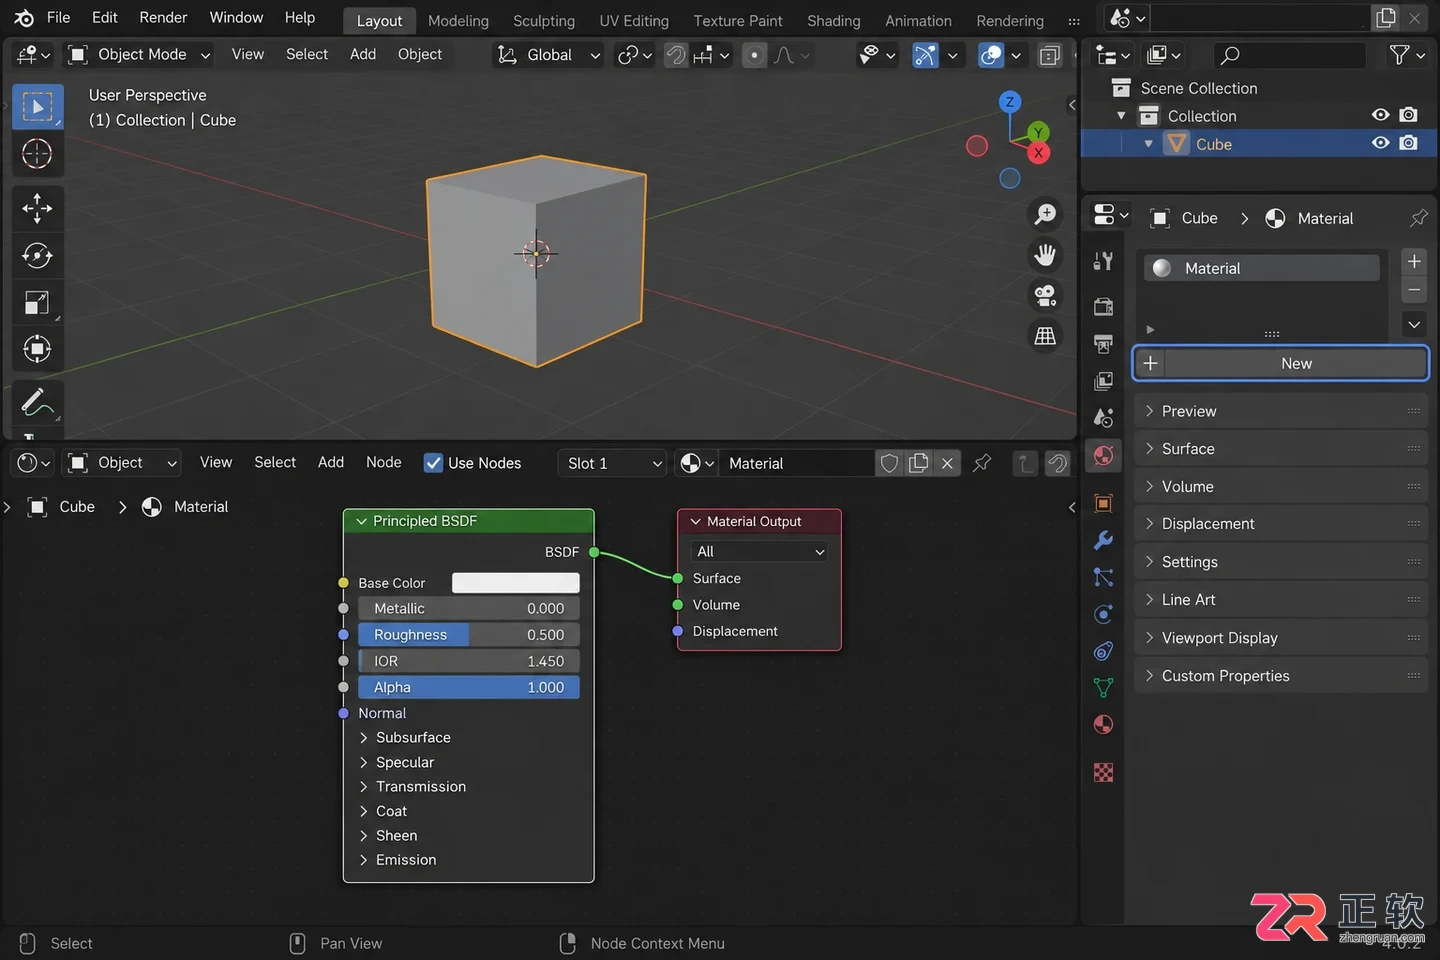The width and height of the screenshot is (1440, 960).
Task: Select the Cursor tool in viewport toolbar
Action: (x=37, y=154)
